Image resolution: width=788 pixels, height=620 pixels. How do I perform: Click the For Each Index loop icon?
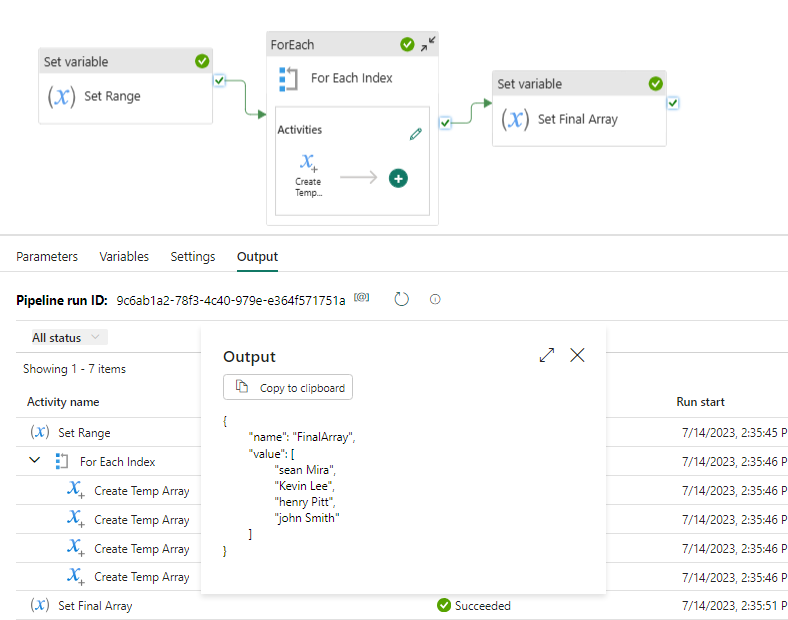(288, 79)
